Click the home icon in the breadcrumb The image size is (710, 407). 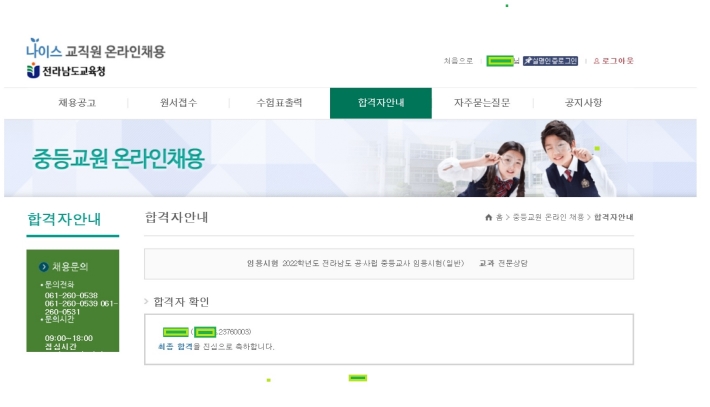click(489, 217)
